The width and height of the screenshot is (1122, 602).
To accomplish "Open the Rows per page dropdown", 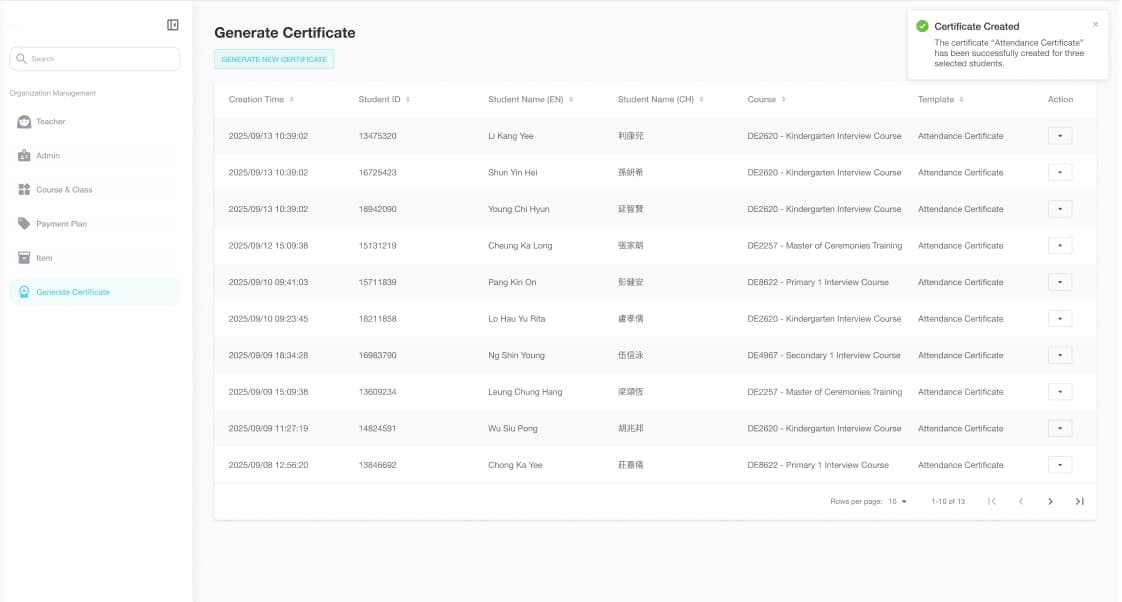I will click(897, 500).
